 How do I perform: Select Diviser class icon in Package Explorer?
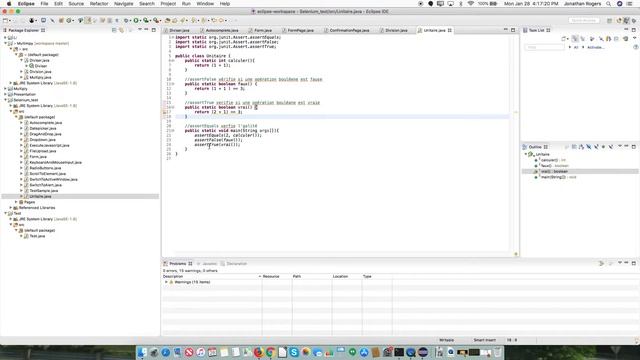(x=31, y=66)
